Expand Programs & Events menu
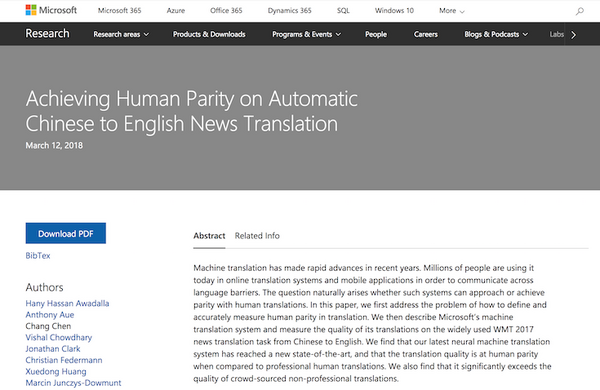Viewport: 600px width, 390px height. tap(306, 34)
